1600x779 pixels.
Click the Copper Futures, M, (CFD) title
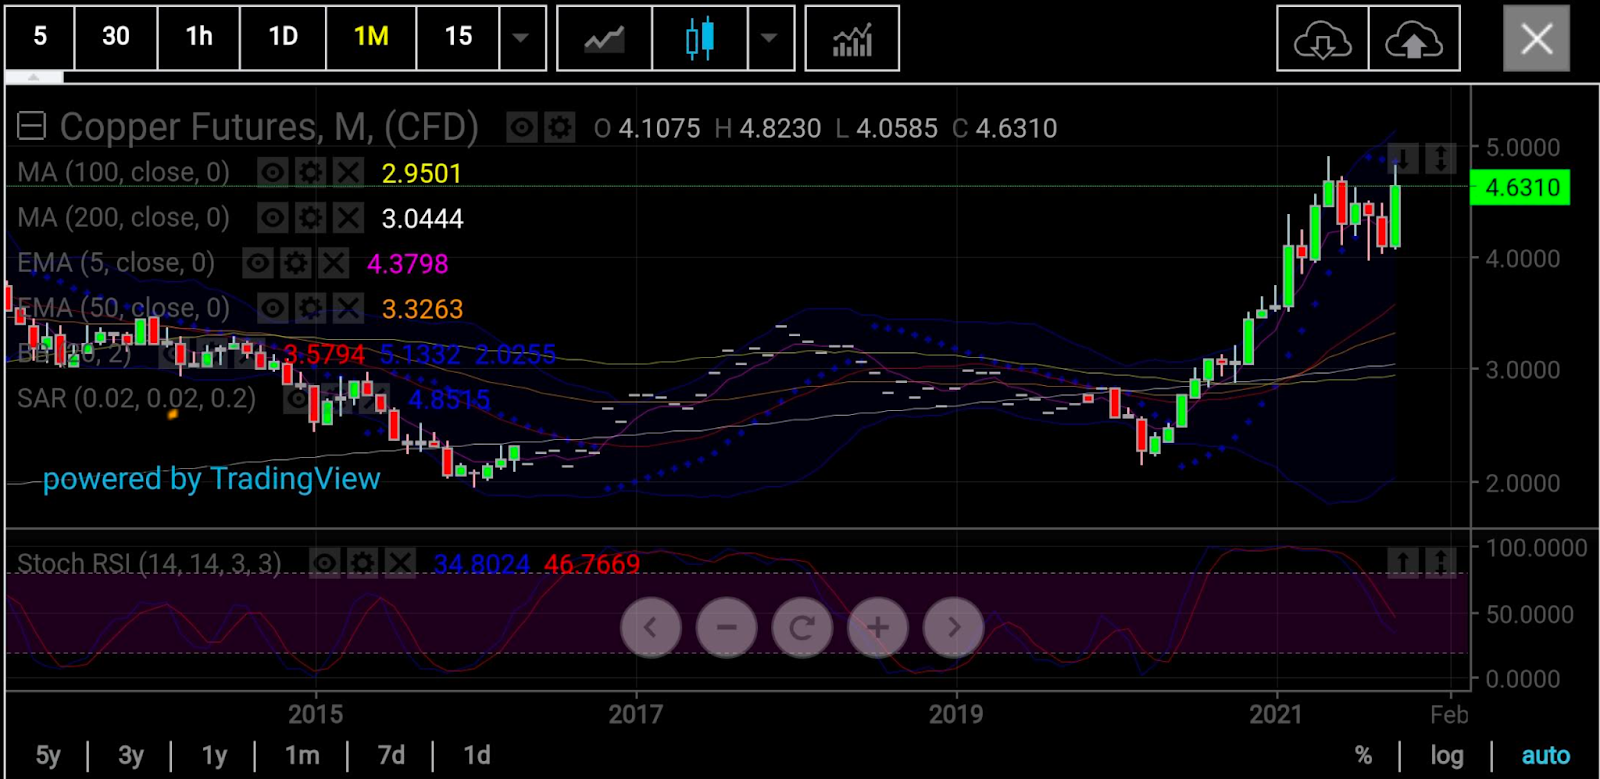[x=269, y=127]
